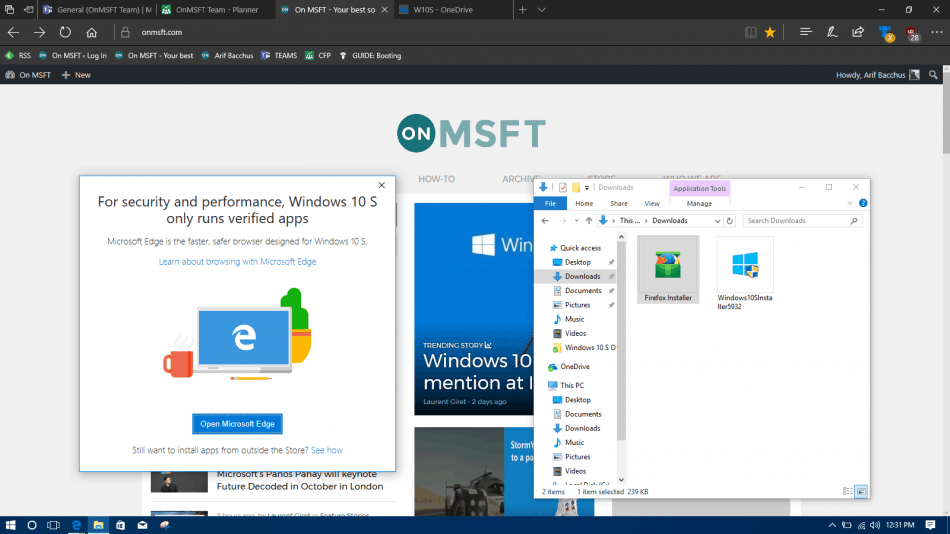The image size is (950, 534).
Task: Select Documents under Quick access
Action: point(582,290)
